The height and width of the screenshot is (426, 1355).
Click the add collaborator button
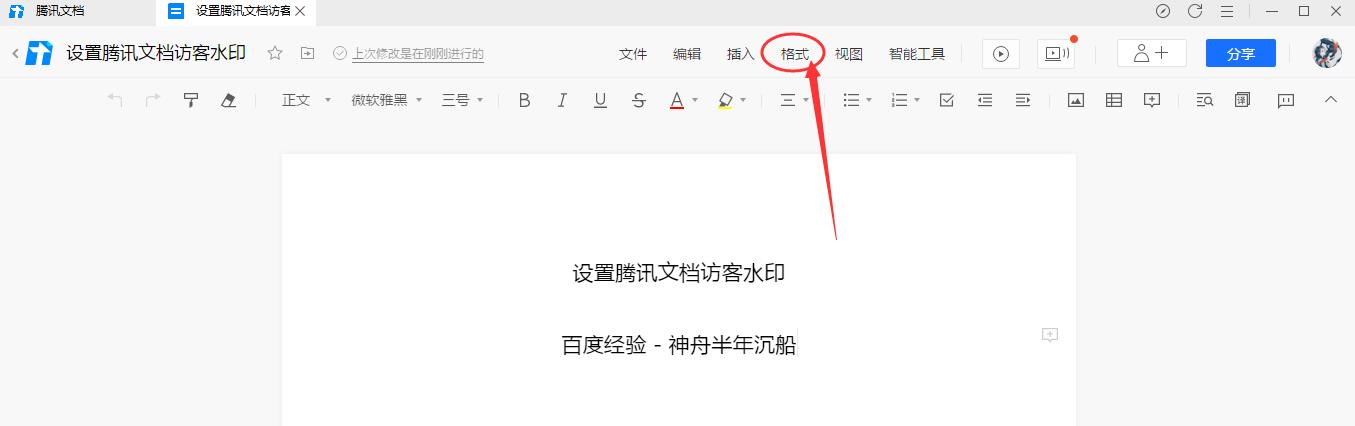[x=1152, y=54]
